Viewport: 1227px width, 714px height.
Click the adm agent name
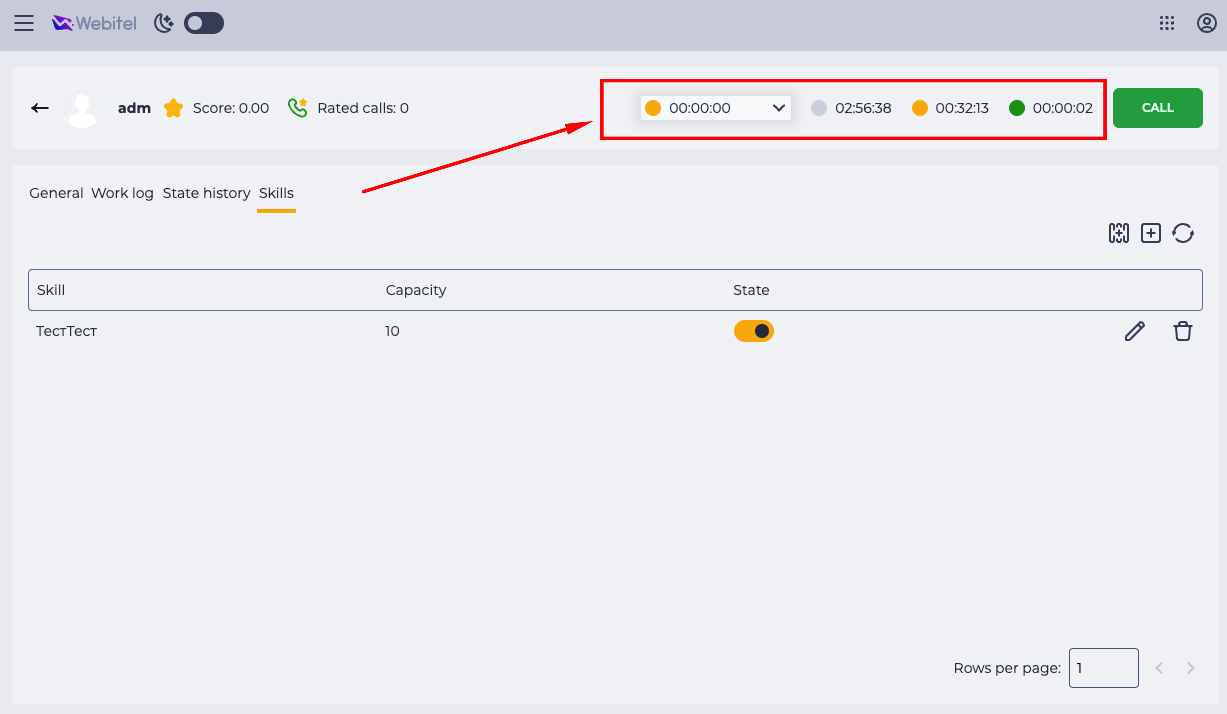tap(134, 108)
